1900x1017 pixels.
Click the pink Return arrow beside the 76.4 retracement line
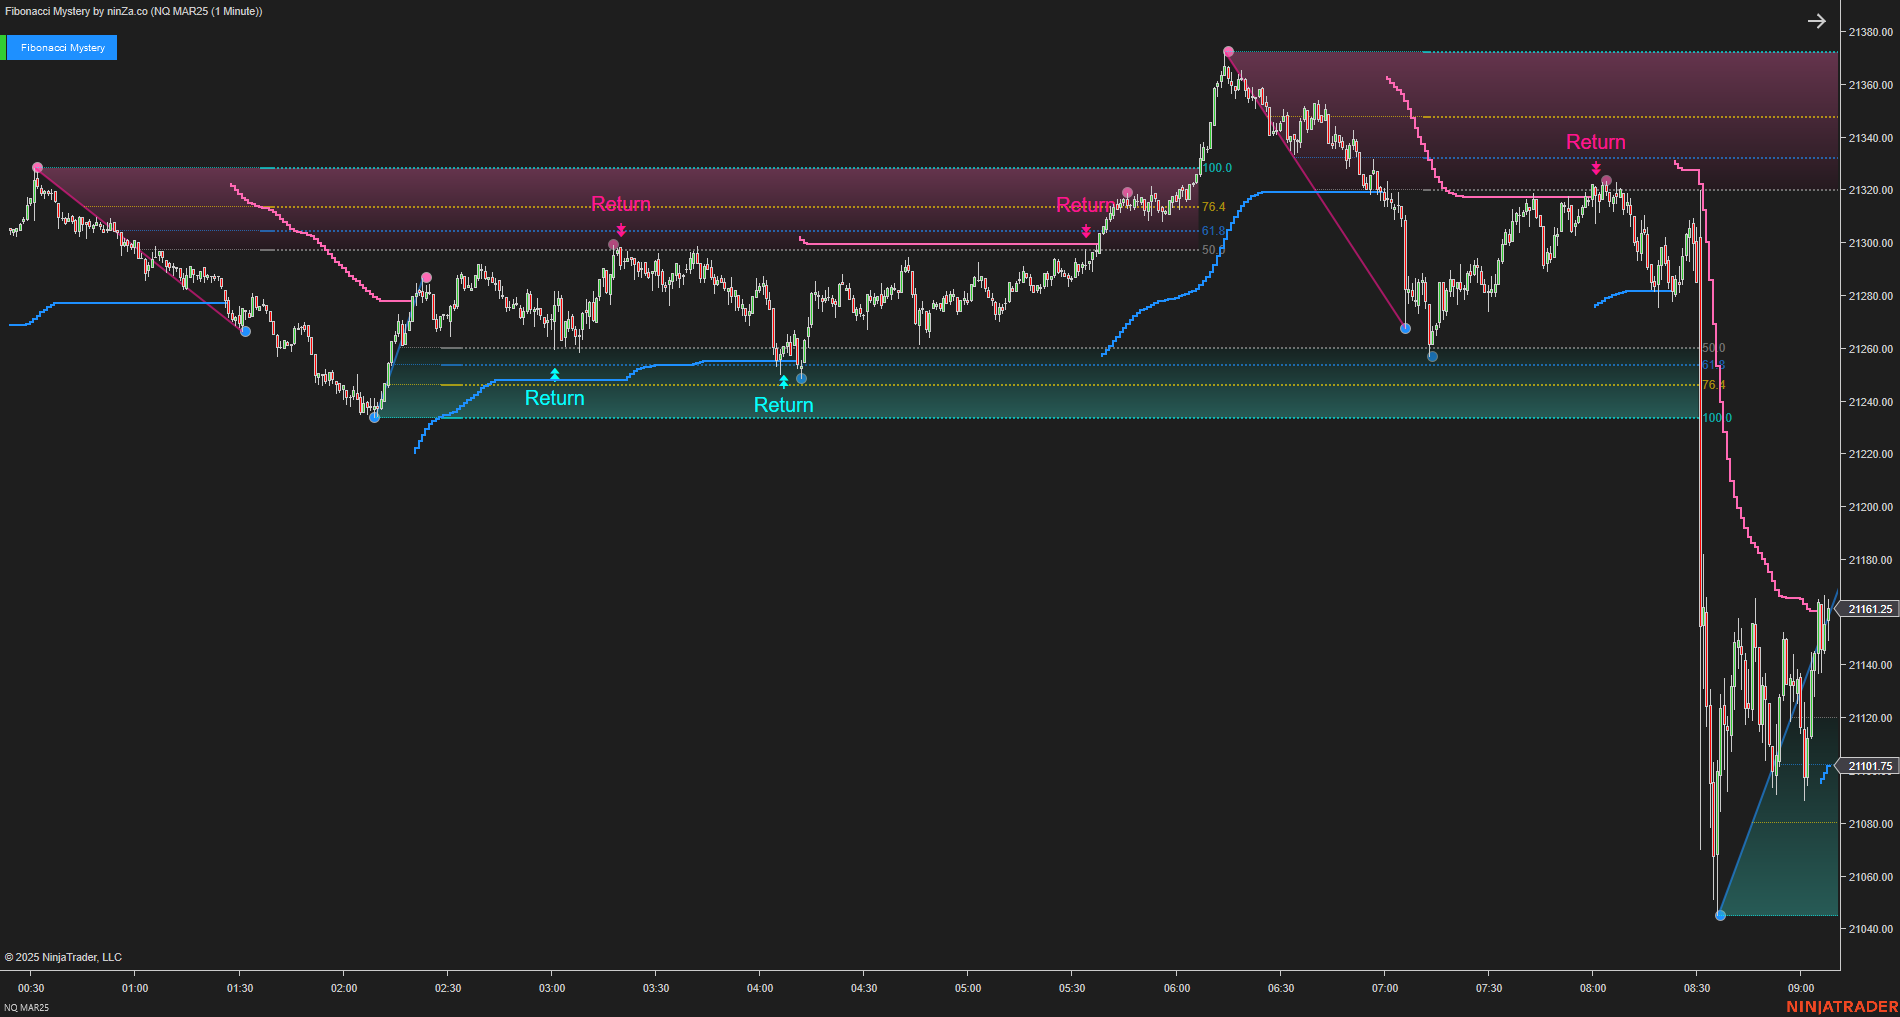[x=1087, y=232]
